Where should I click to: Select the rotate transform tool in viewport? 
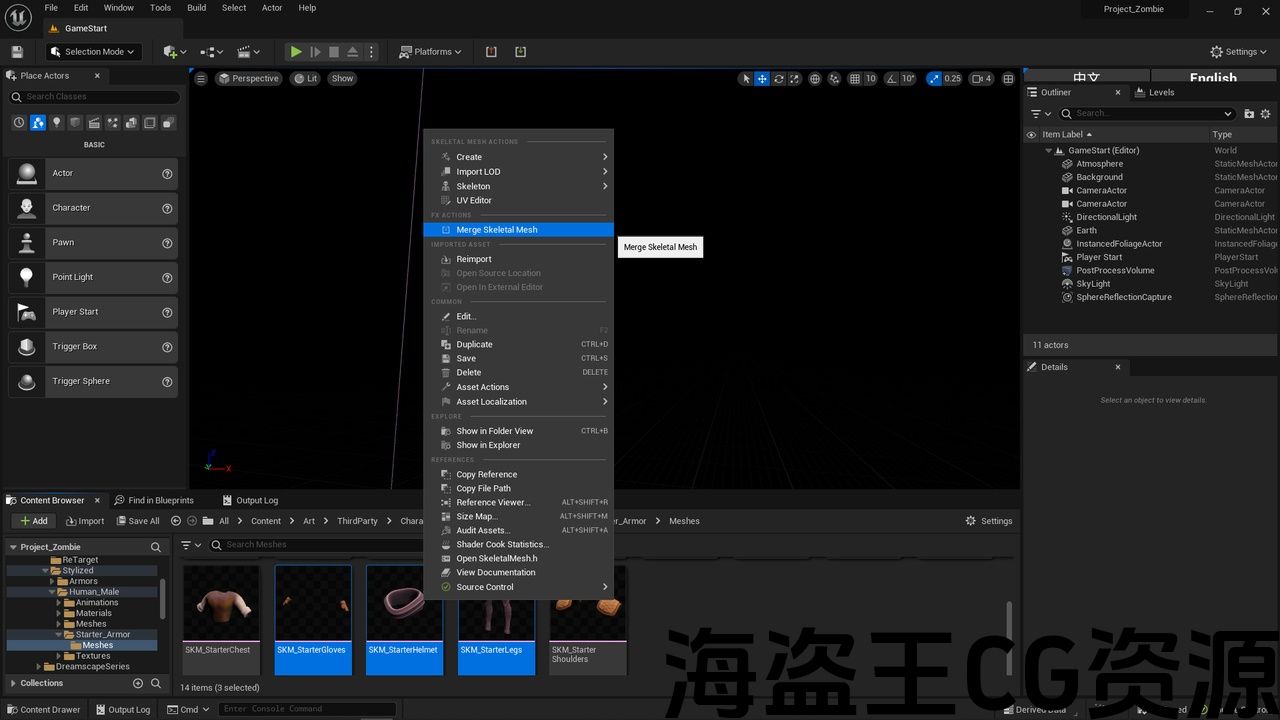(779, 79)
